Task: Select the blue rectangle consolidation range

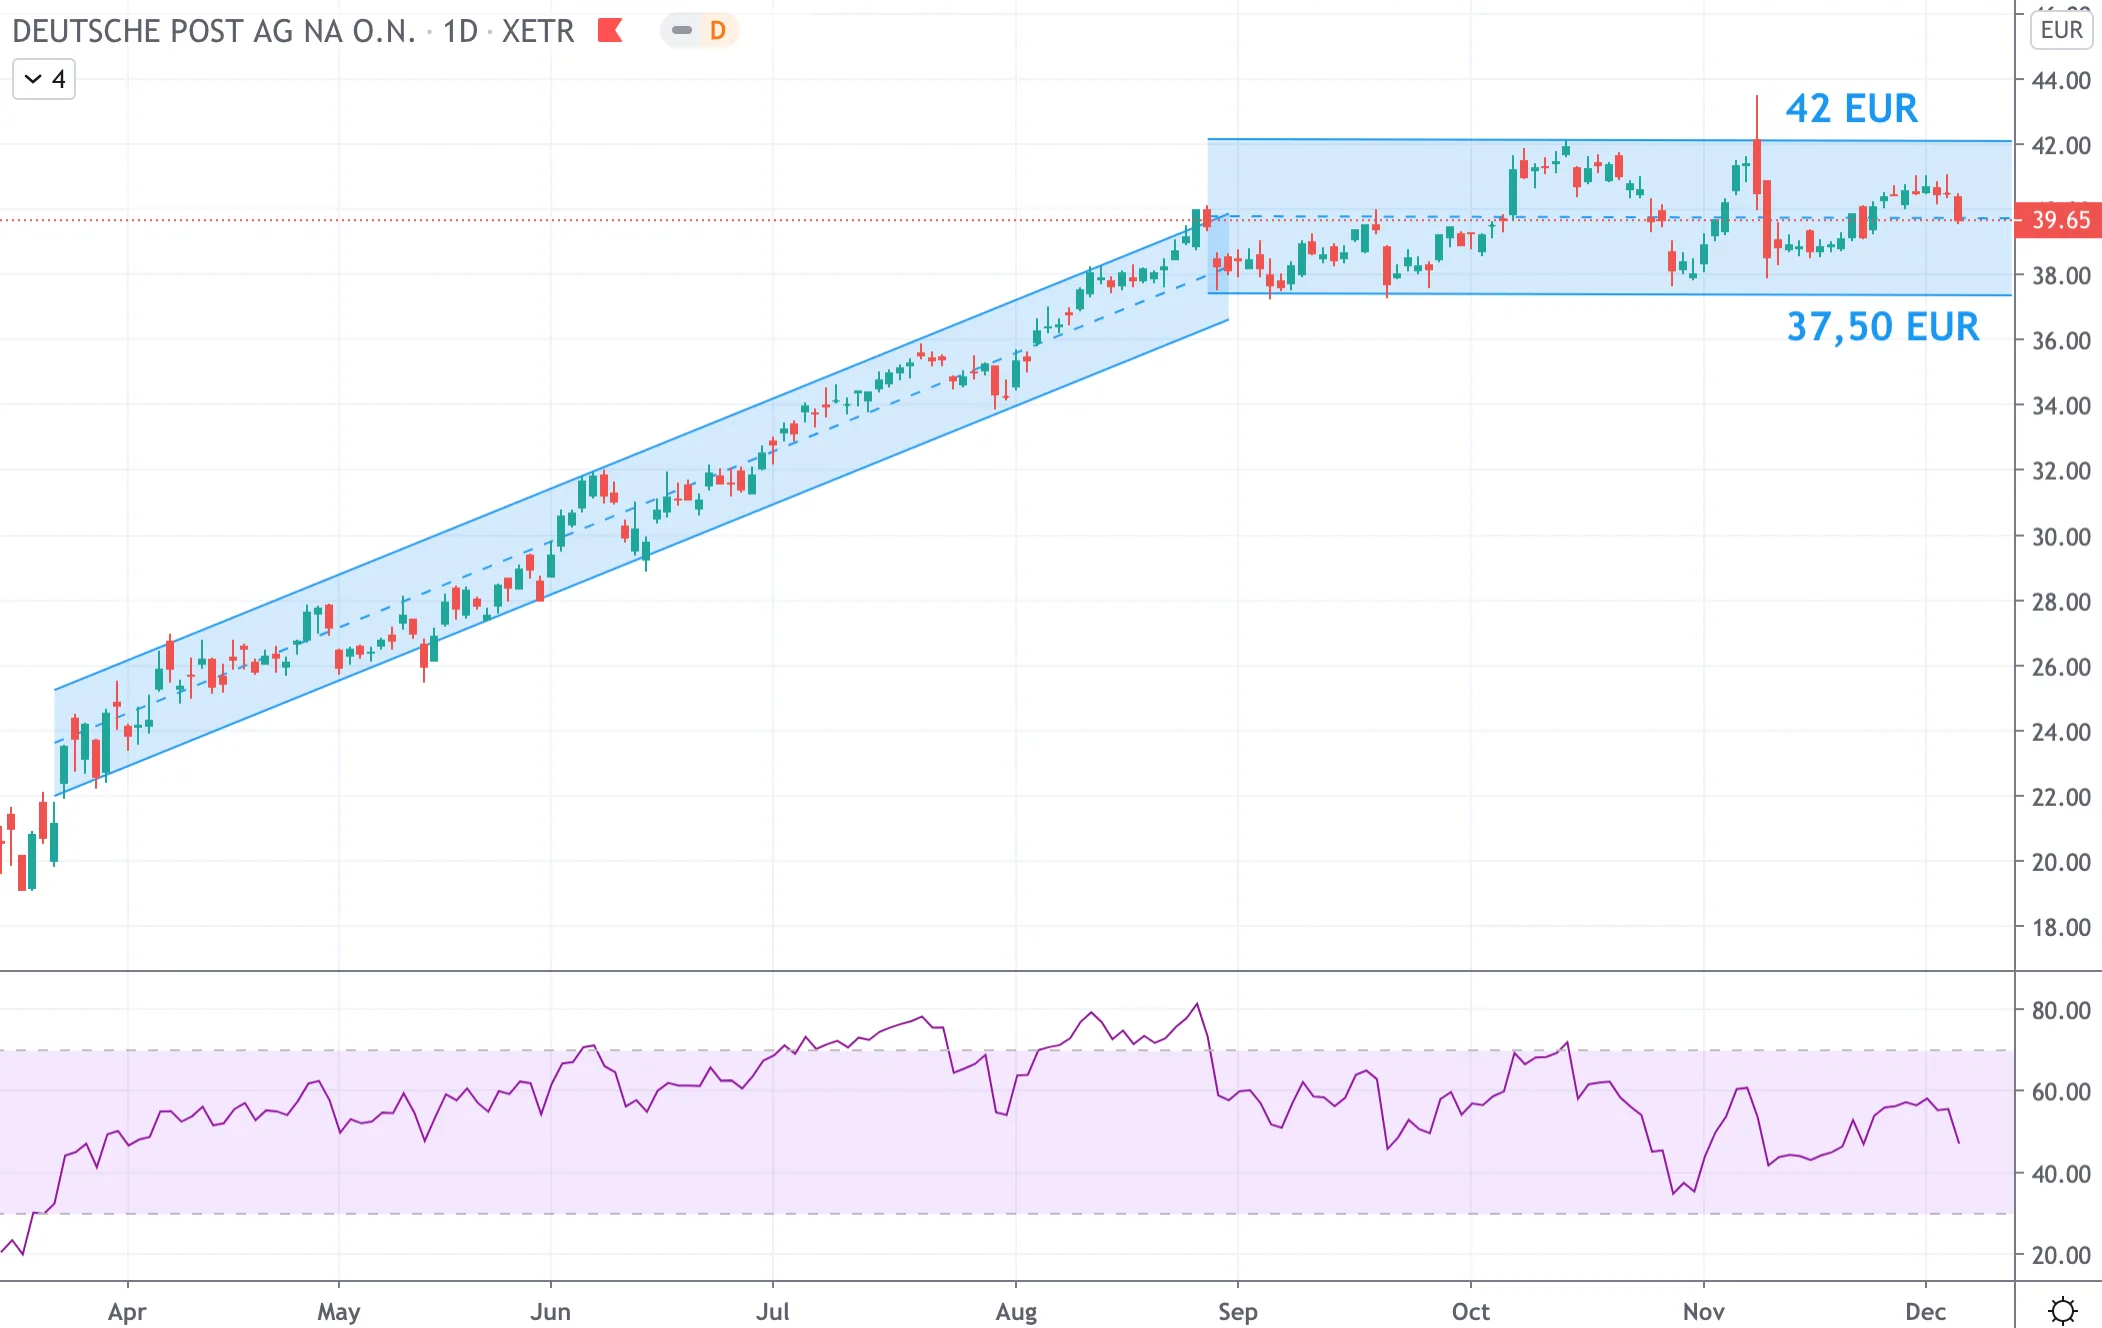Action: coord(1609,217)
